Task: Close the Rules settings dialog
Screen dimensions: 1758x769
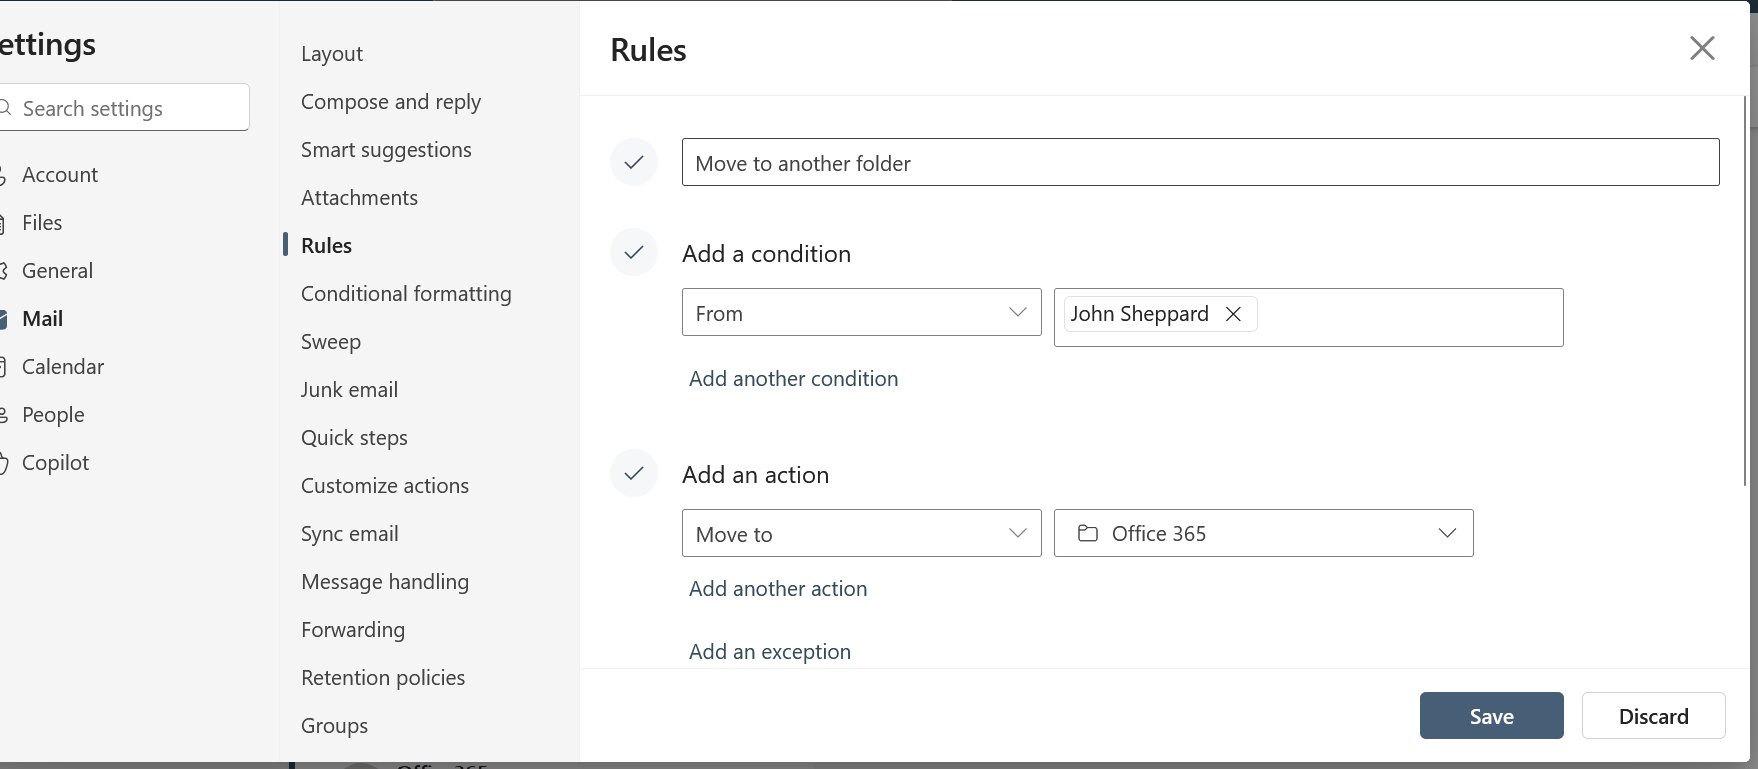Action: [x=1702, y=48]
